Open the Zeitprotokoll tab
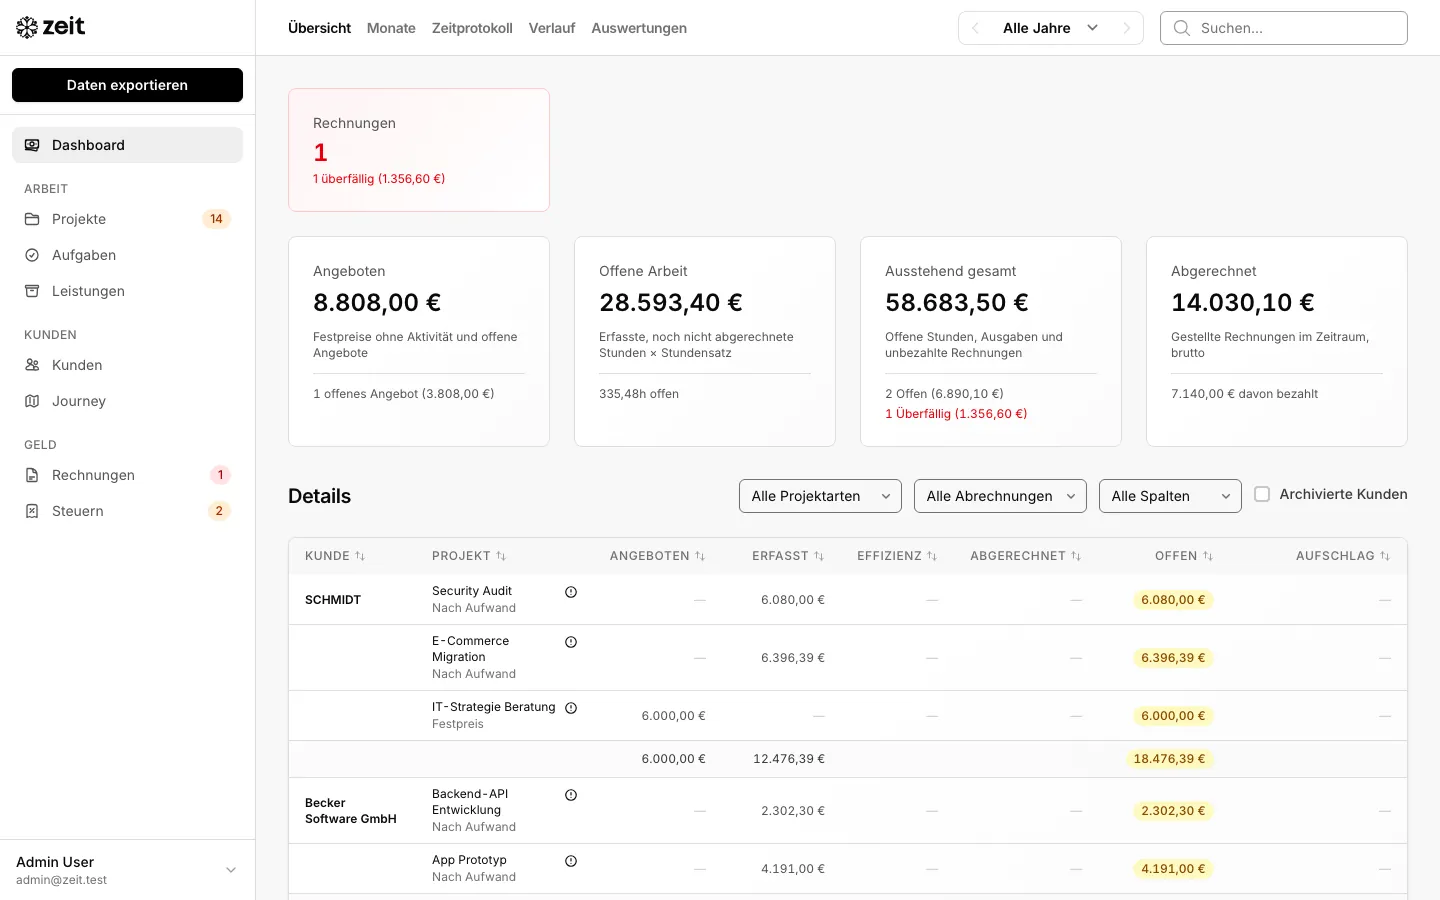 tap(472, 28)
